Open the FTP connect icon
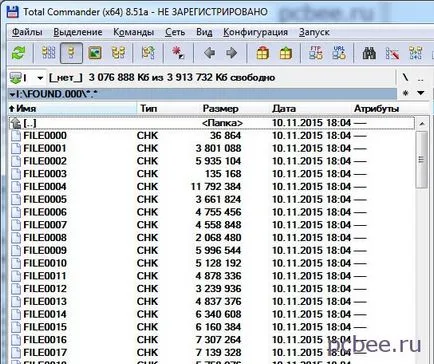Viewport: 434px width, 364px height. tap(316, 53)
